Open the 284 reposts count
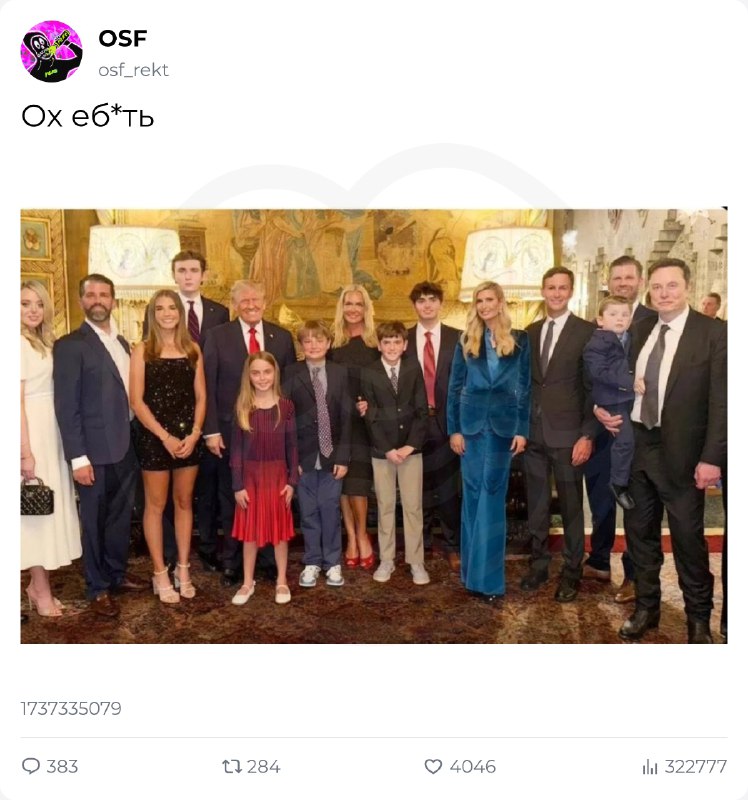This screenshot has width=748, height=800. [x=263, y=766]
